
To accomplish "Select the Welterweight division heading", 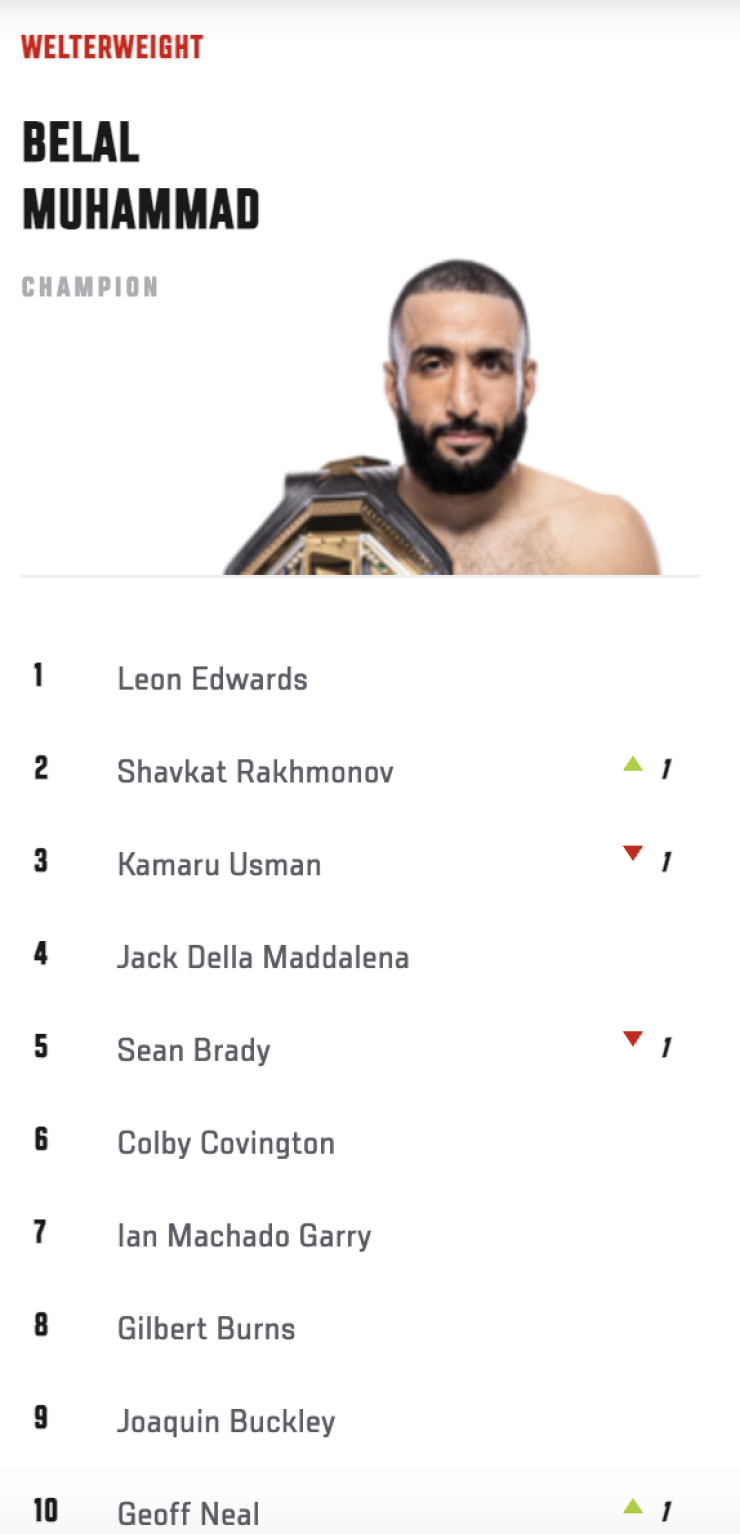I will 112,47.
